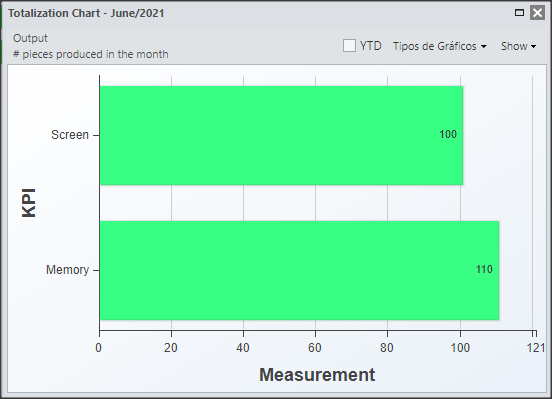552x399 pixels.
Task: Click the 110 value label on Memory bar
Action: click(x=484, y=269)
